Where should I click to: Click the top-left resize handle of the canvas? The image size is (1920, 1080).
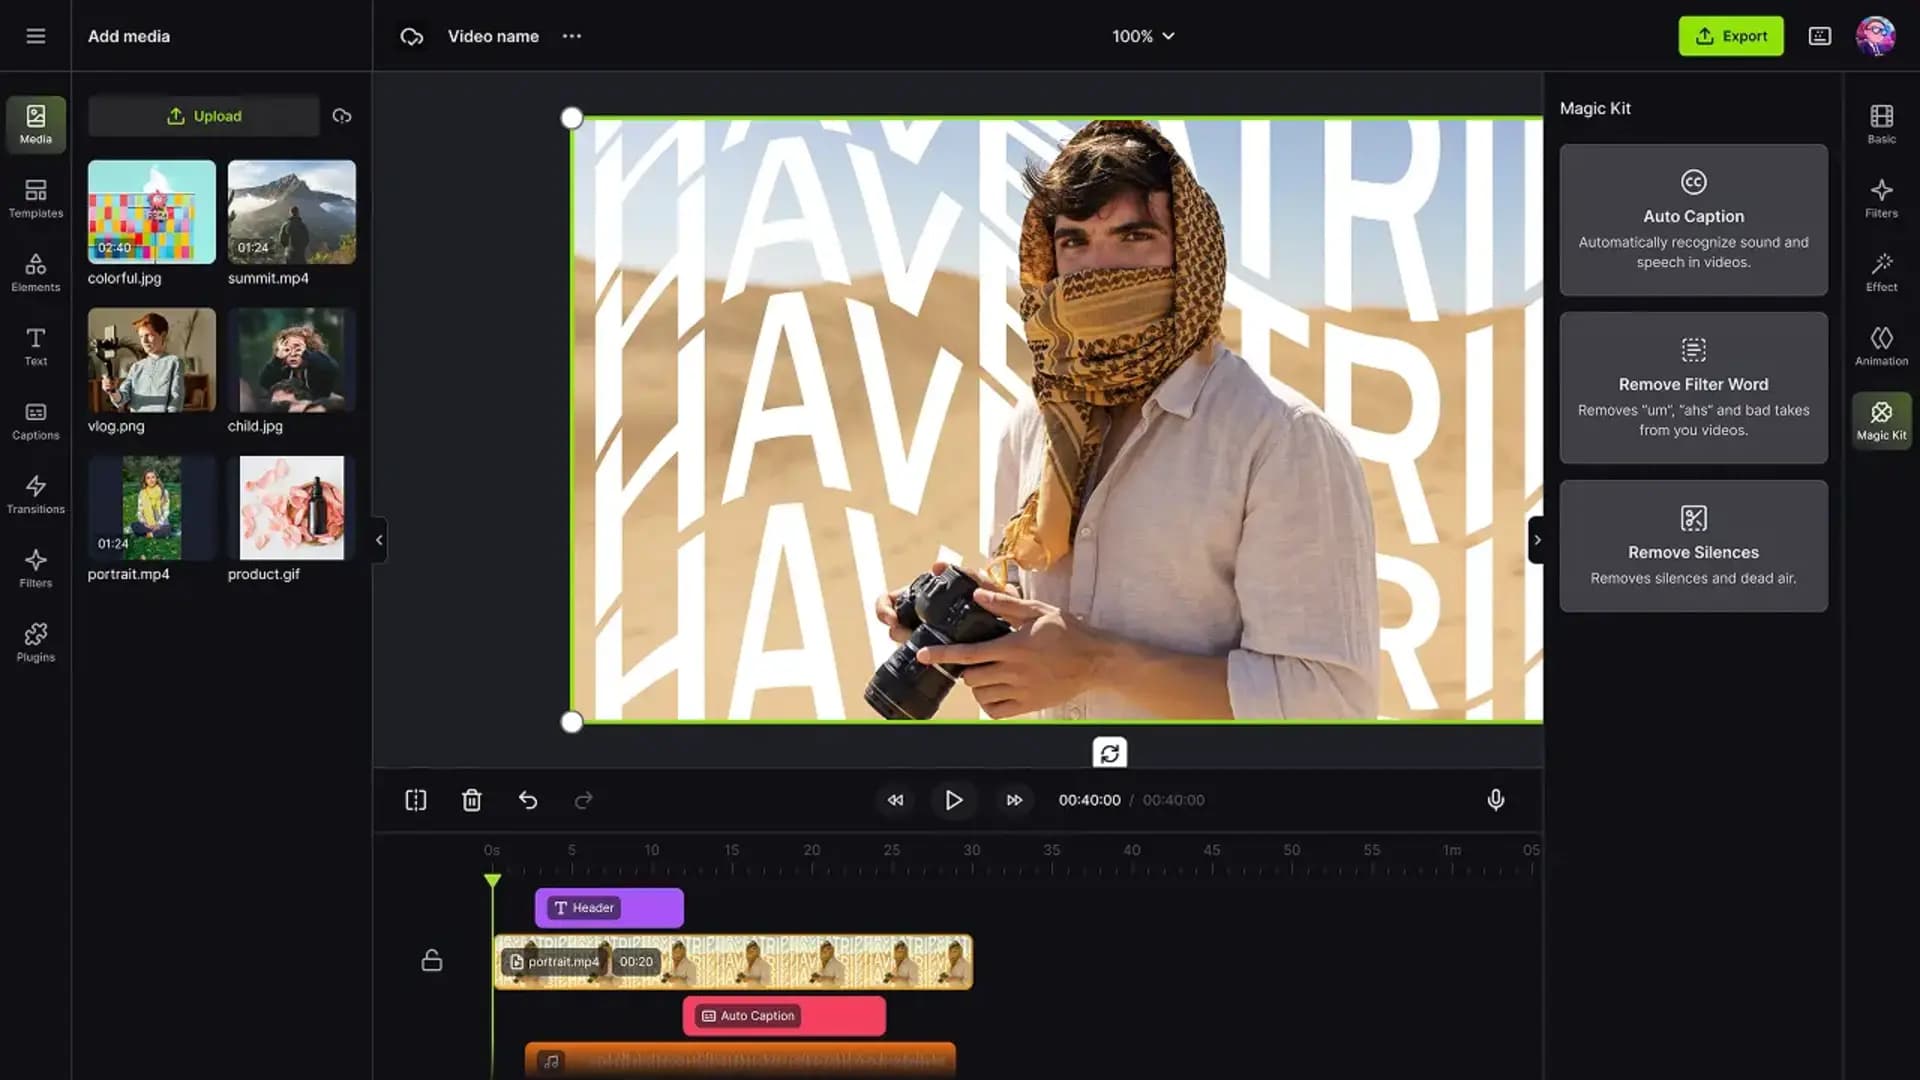(x=572, y=118)
